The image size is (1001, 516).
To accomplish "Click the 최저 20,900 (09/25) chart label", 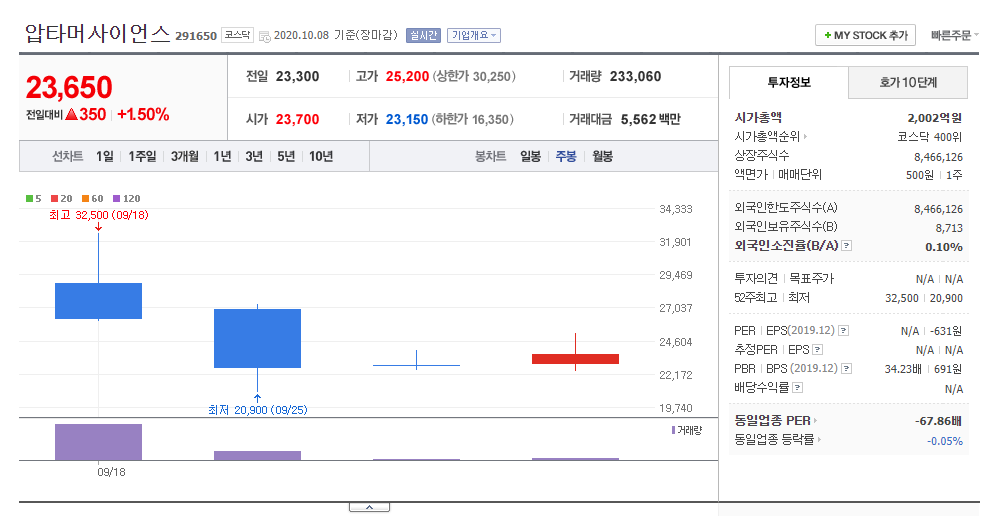I will 258,410.
